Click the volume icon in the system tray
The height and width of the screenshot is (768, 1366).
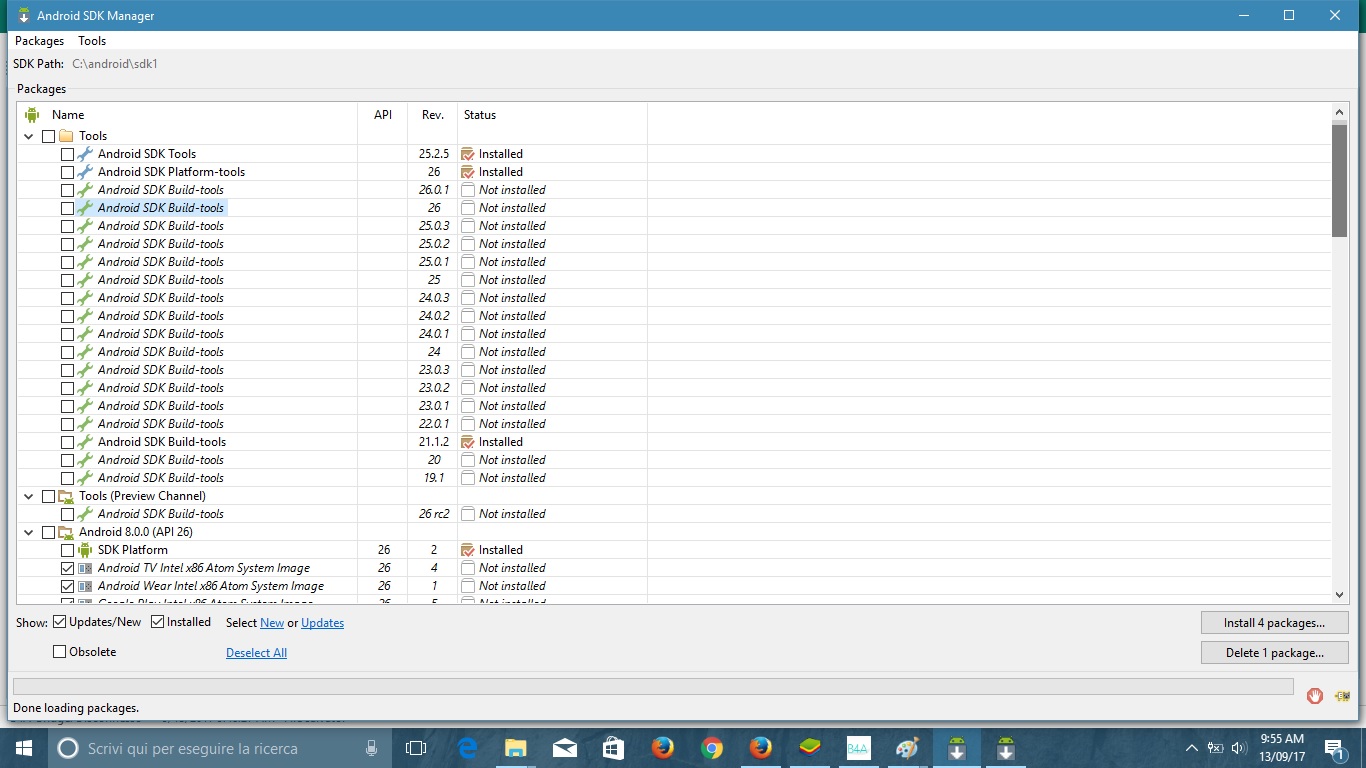[1239, 748]
